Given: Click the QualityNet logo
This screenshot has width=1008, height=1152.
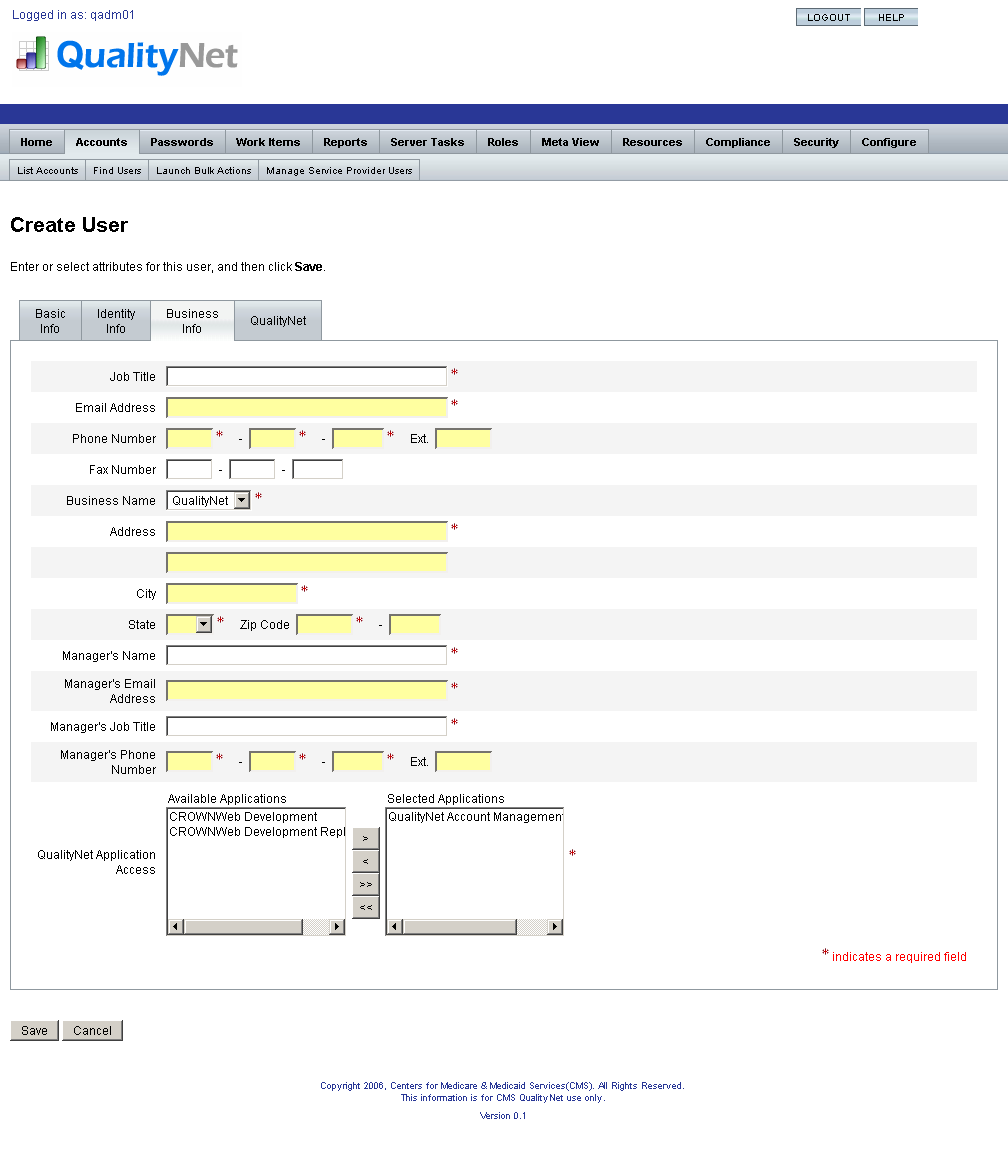Looking at the screenshot, I should 126,56.
